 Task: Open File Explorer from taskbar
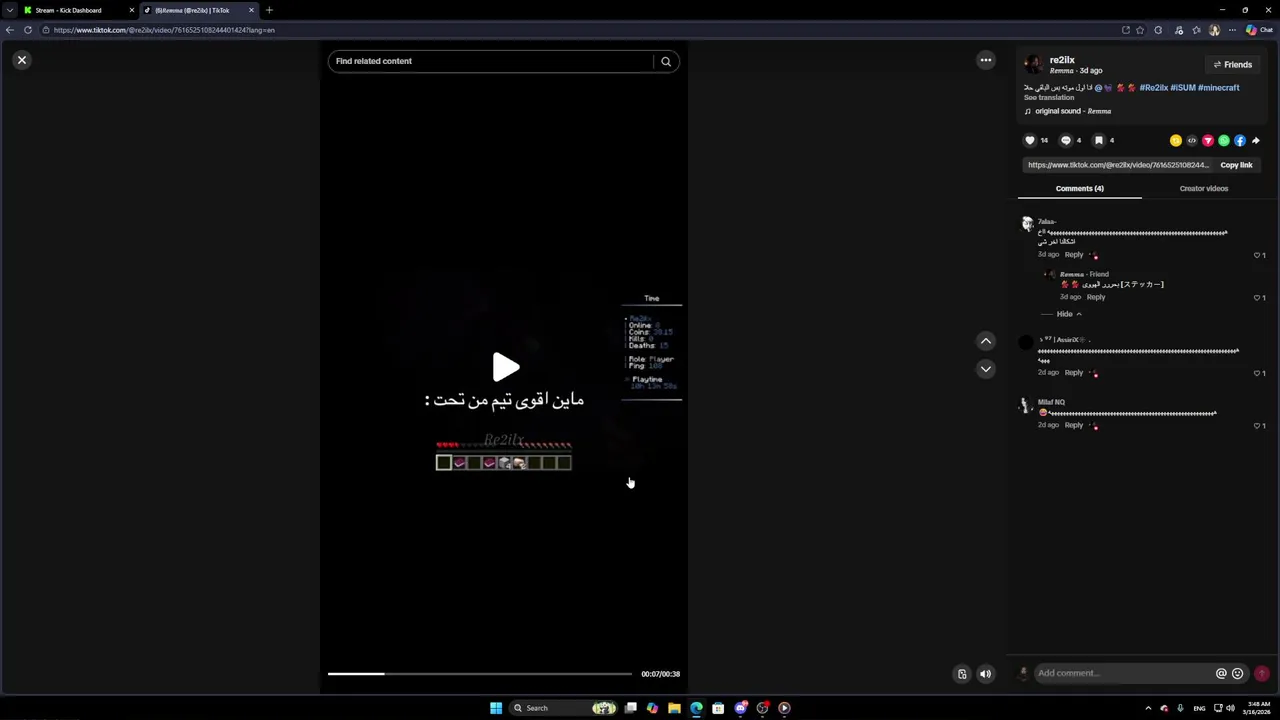pyautogui.click(x=674, y=708)
